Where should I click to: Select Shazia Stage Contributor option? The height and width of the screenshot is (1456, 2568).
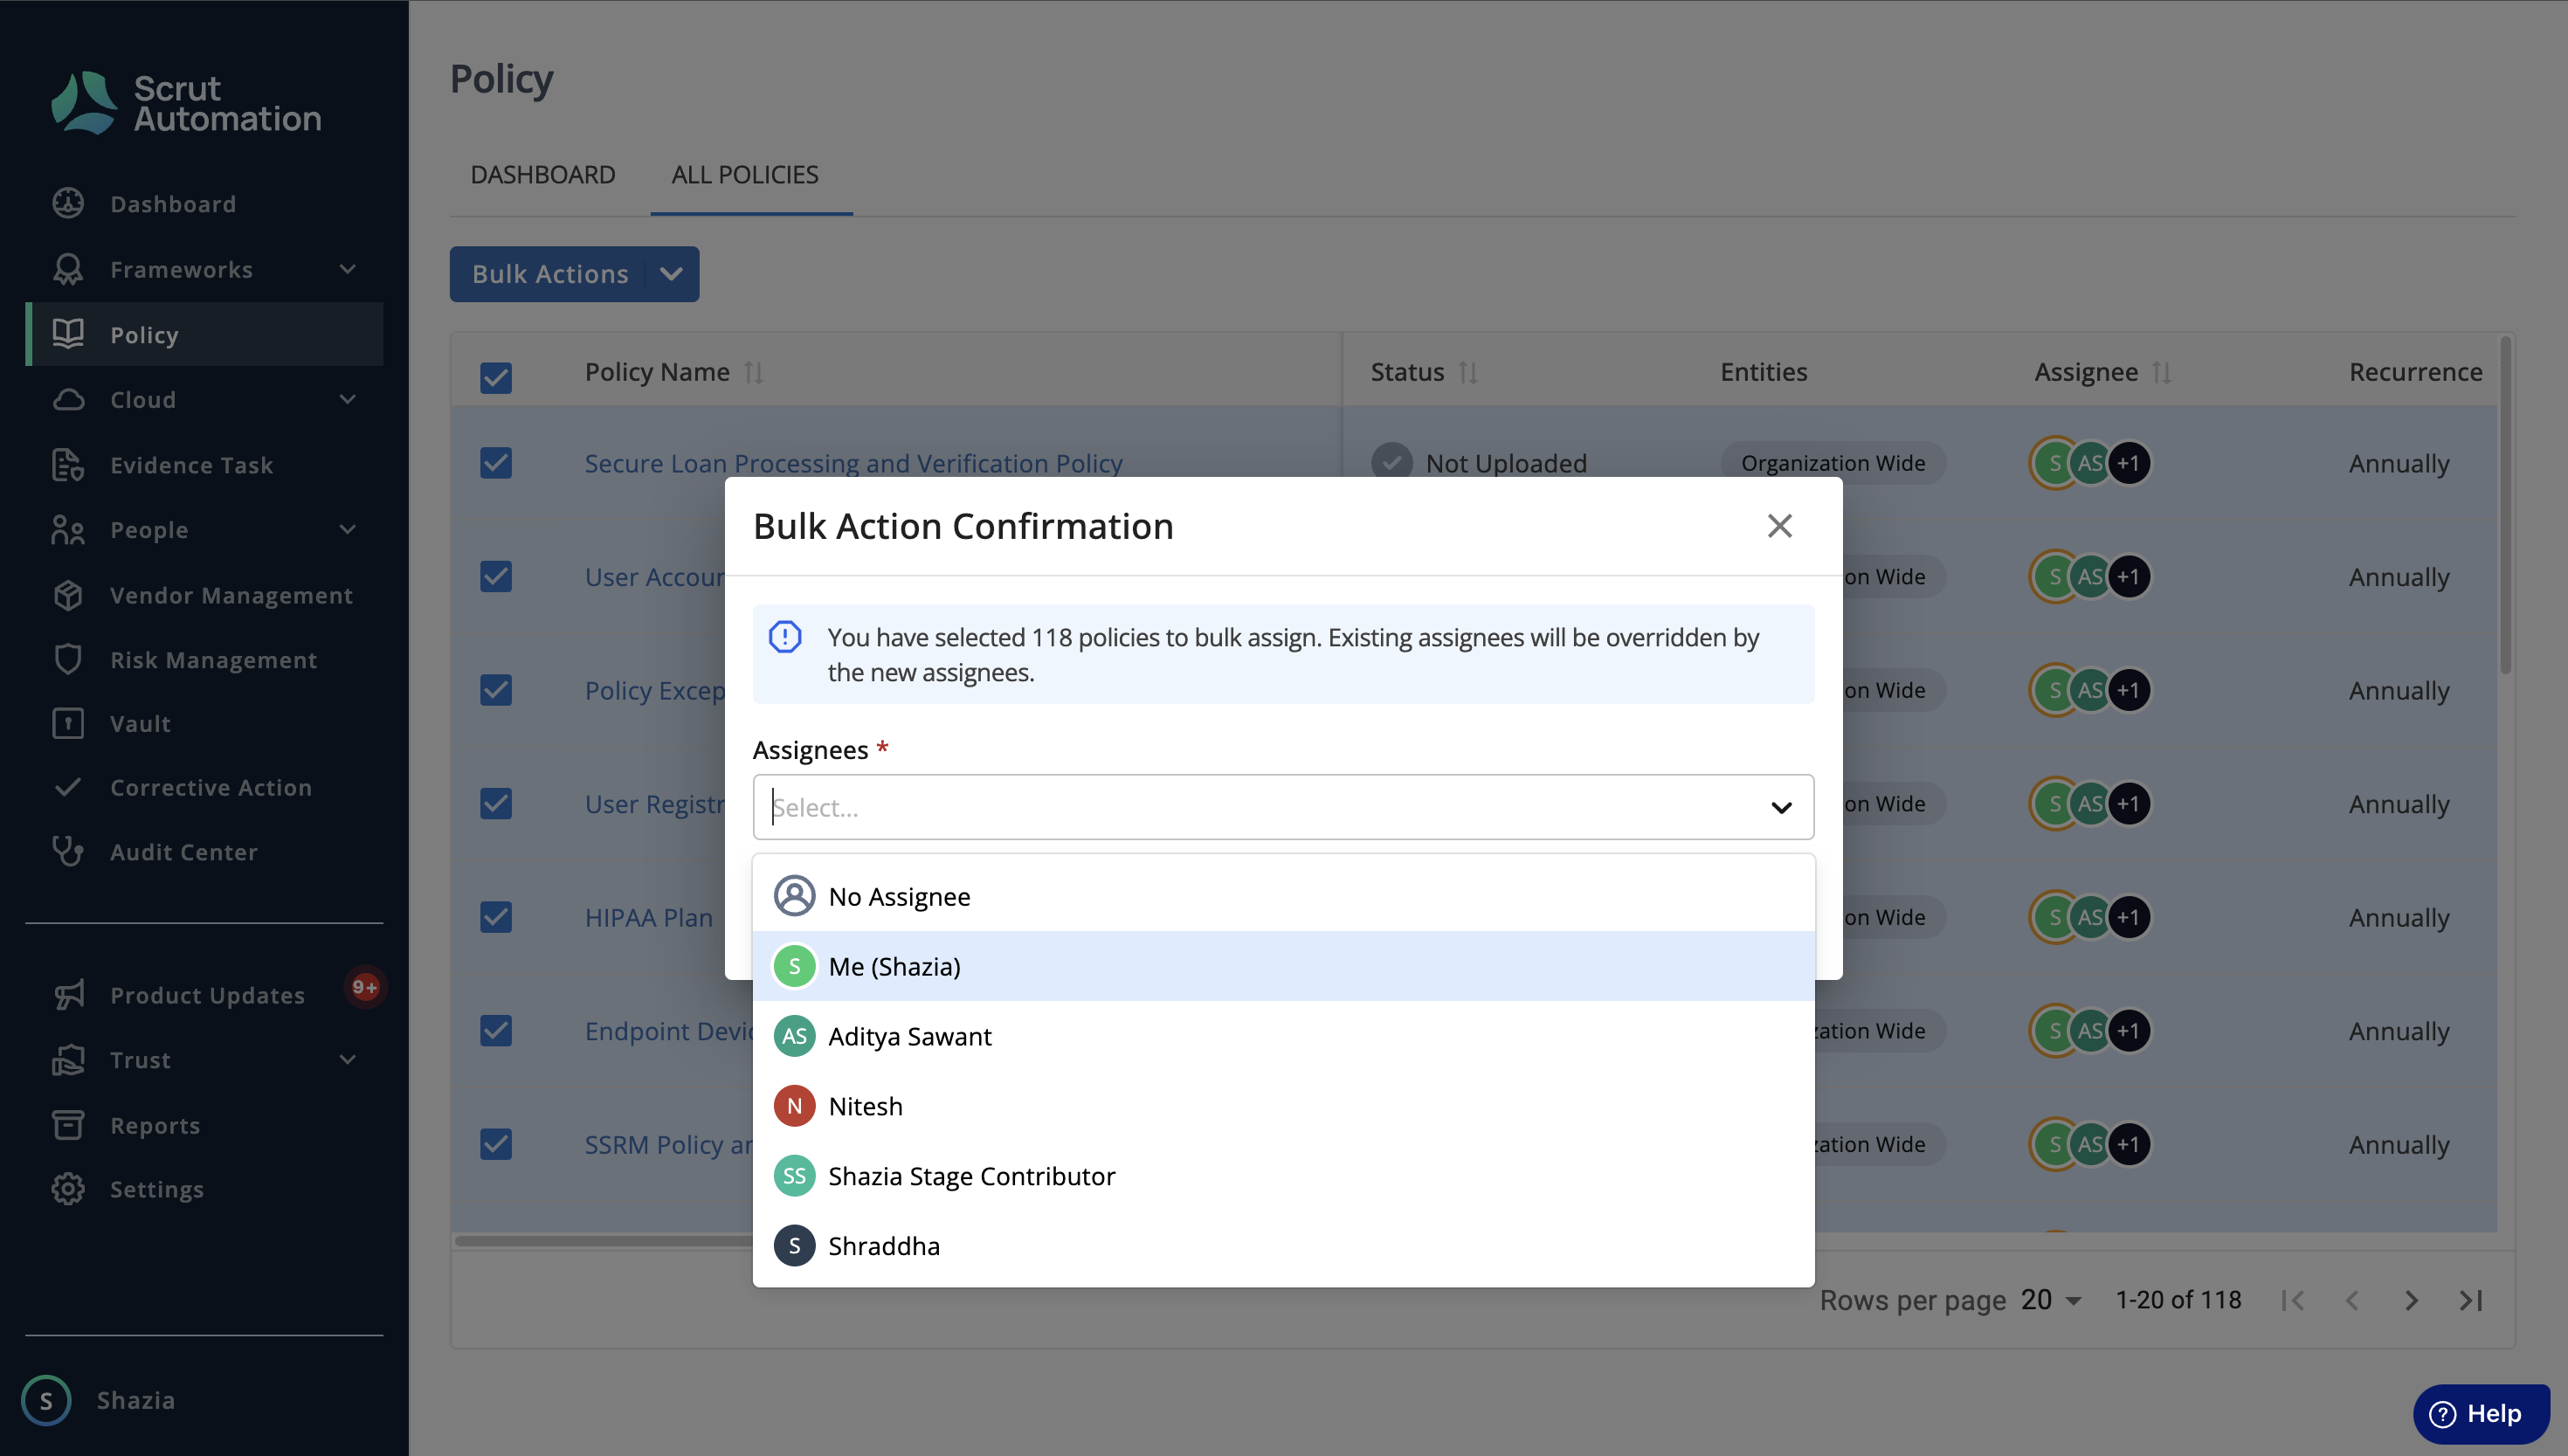click(x=1283, y=1176)
